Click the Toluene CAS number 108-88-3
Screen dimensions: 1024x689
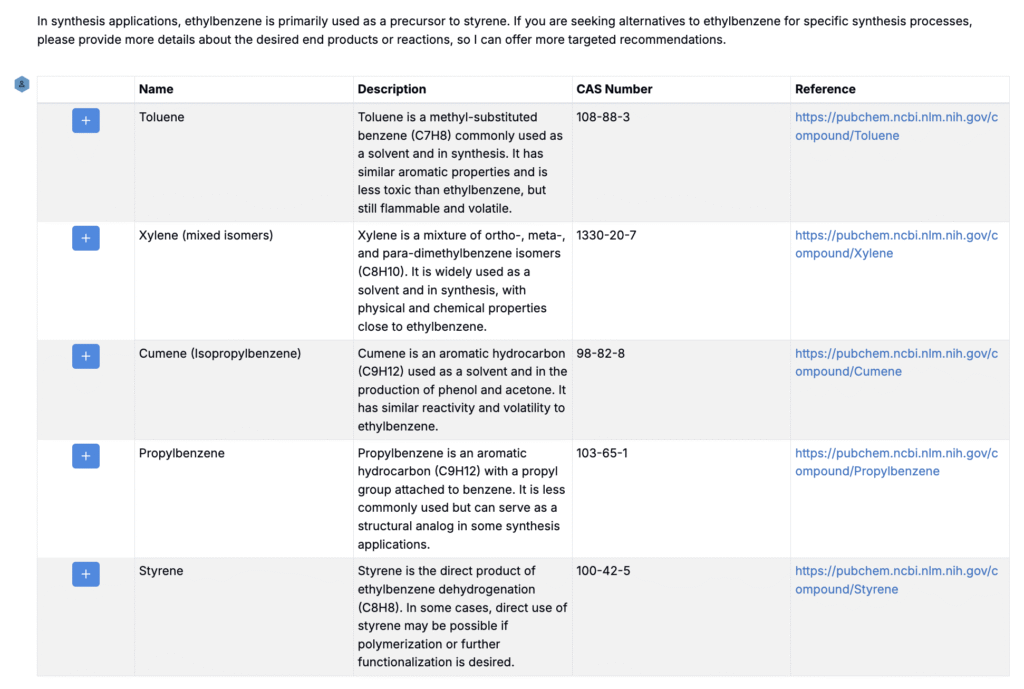[603, 117]
